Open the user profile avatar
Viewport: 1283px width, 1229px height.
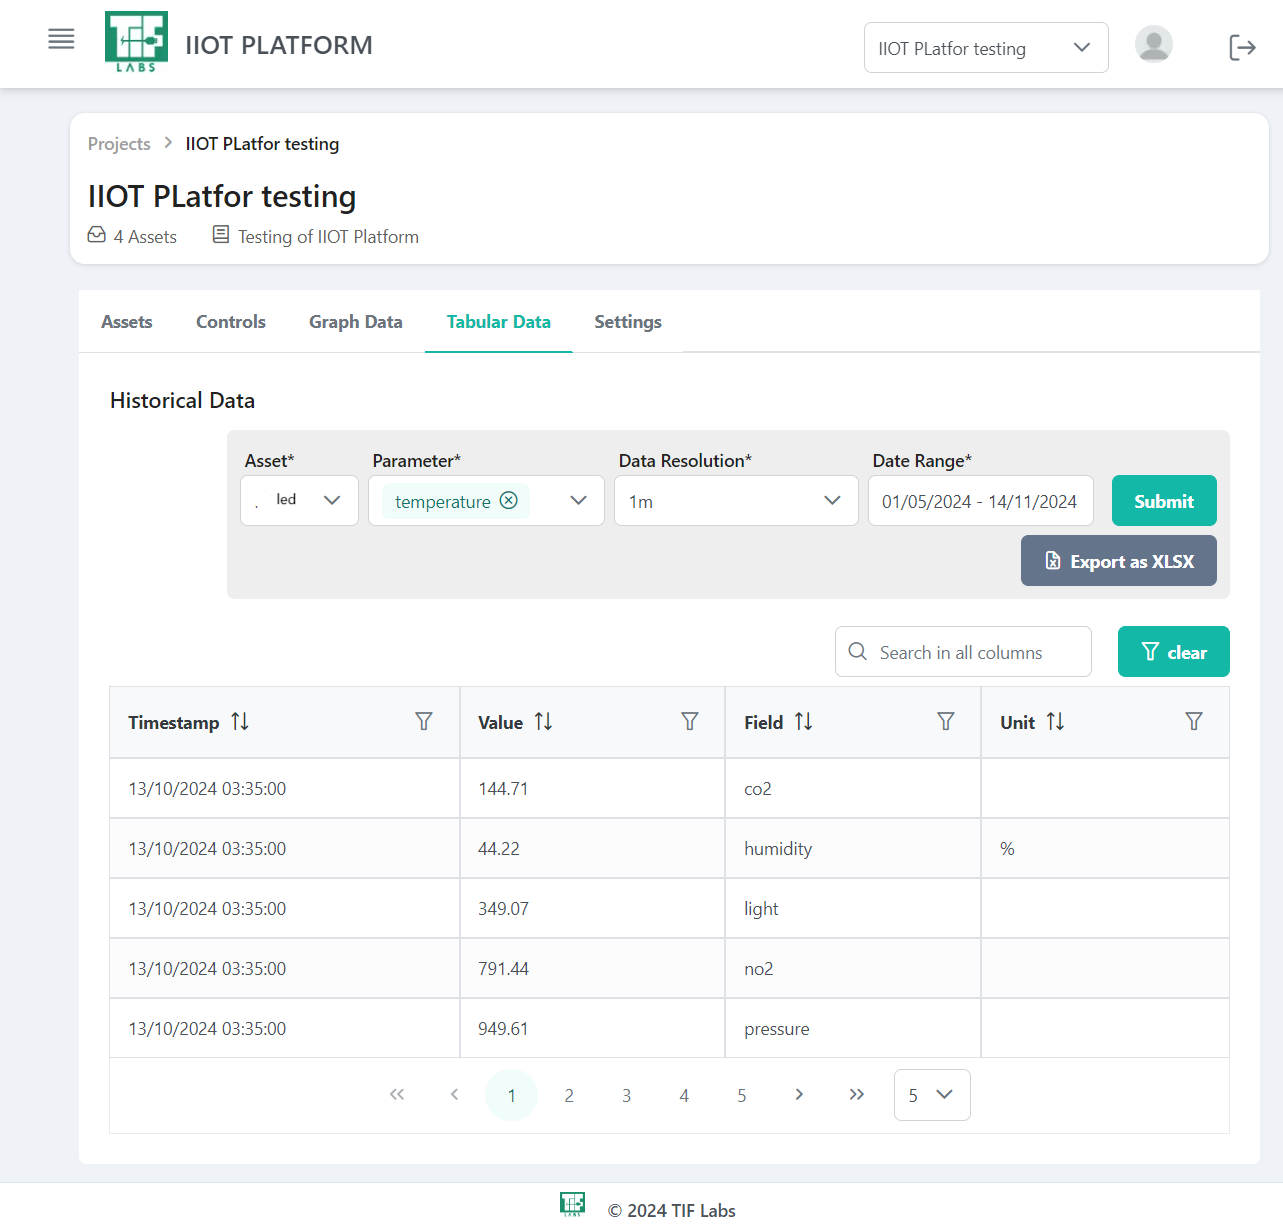tap(1153, 45)
